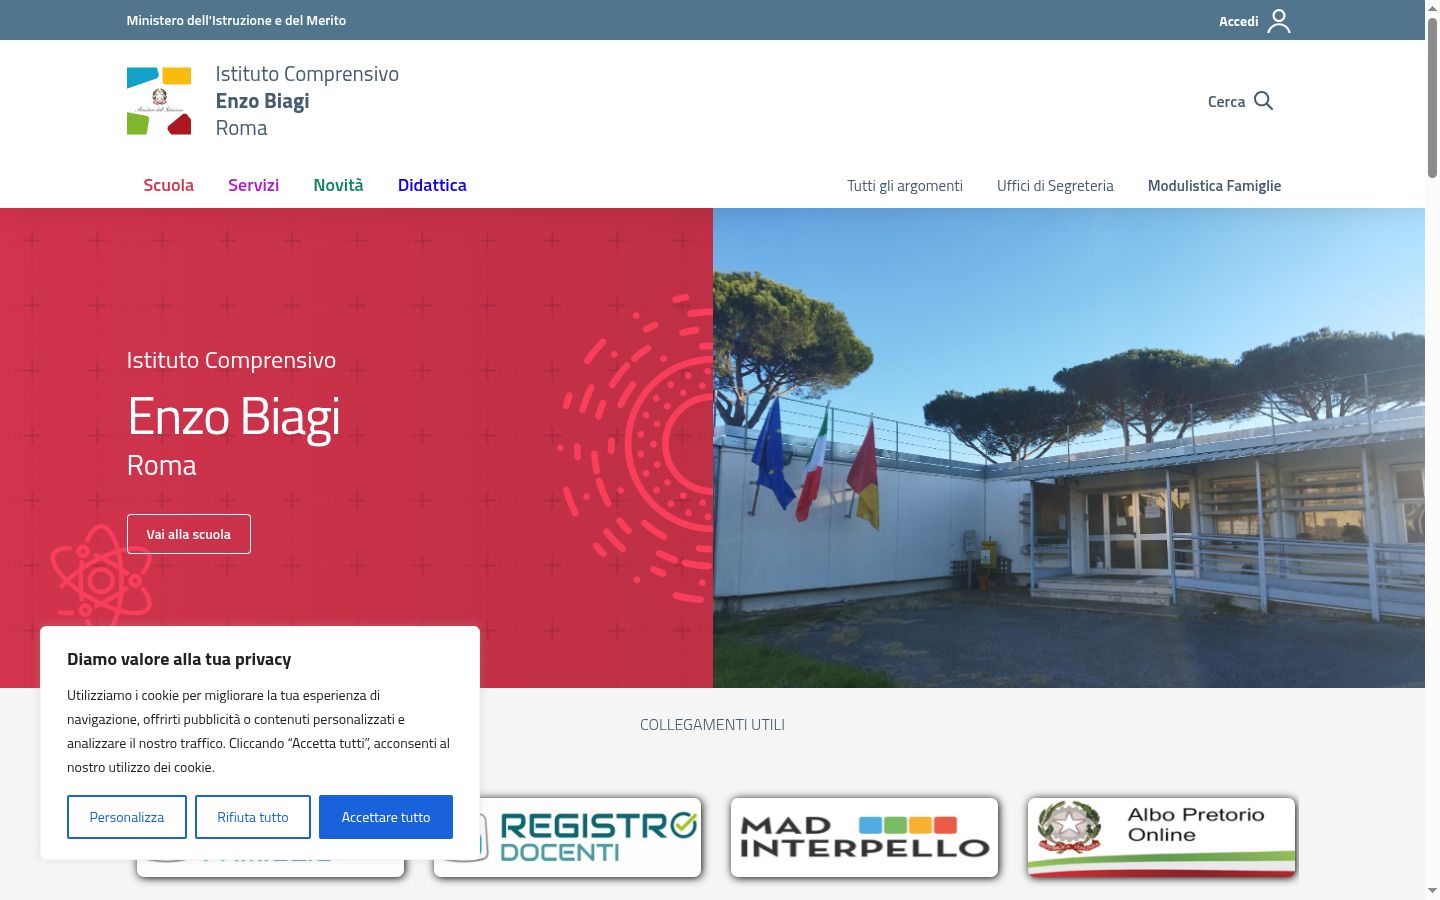Go to Tutti gli argomenti
The image size is (1440, 900).
click(905, 186)
